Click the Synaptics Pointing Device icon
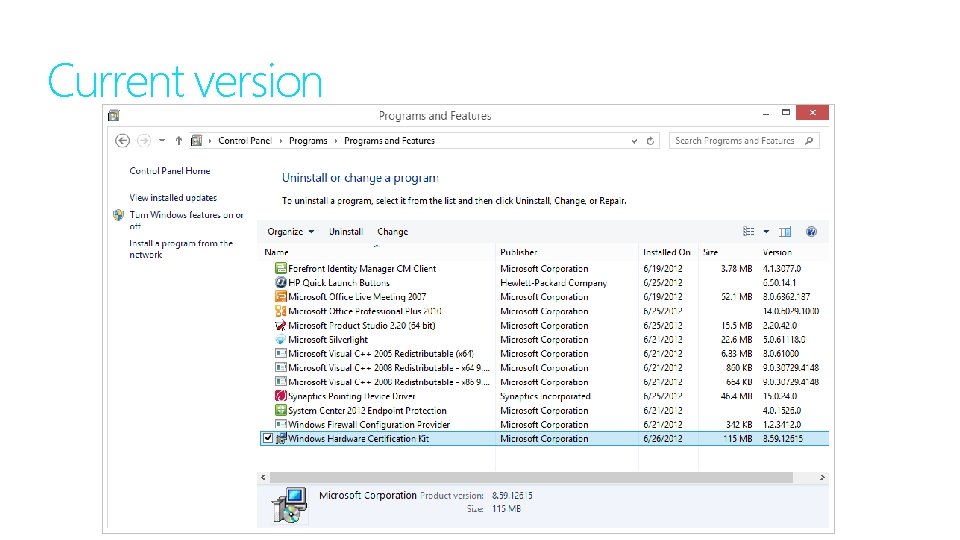The width and height of the screenshot is (960, 540). point(280,396)
